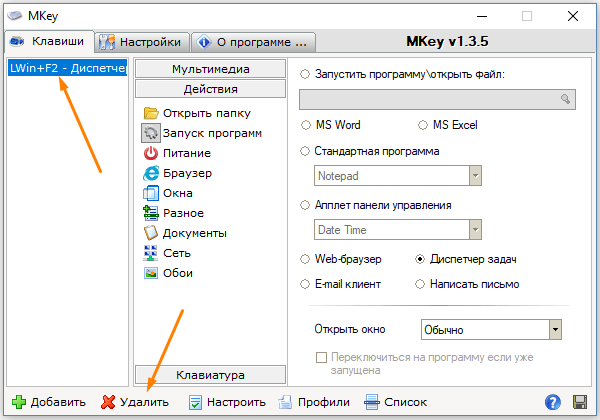Click the MKey app icon in title bar
Viewport: 600px width, 420px height.
point(15,16)
